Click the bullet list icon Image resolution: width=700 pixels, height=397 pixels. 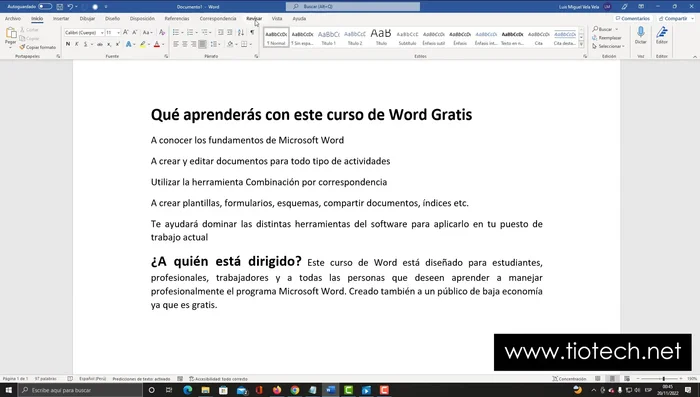176,33
